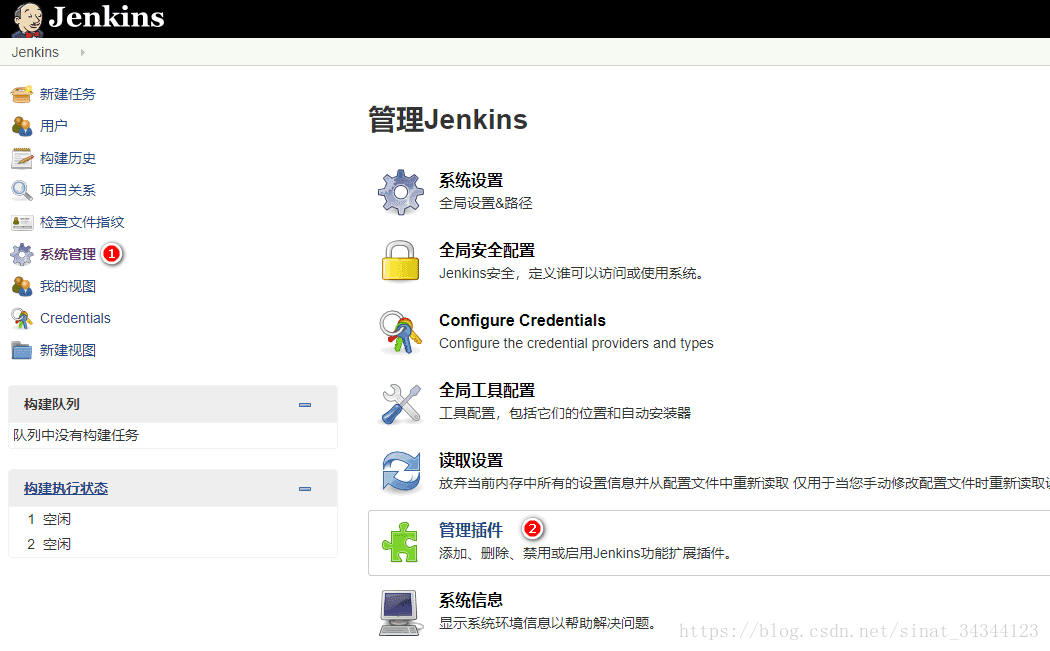
Task: Click the wrench and screwdriver 全局工具配置 icon
Action: pos(400,403)
